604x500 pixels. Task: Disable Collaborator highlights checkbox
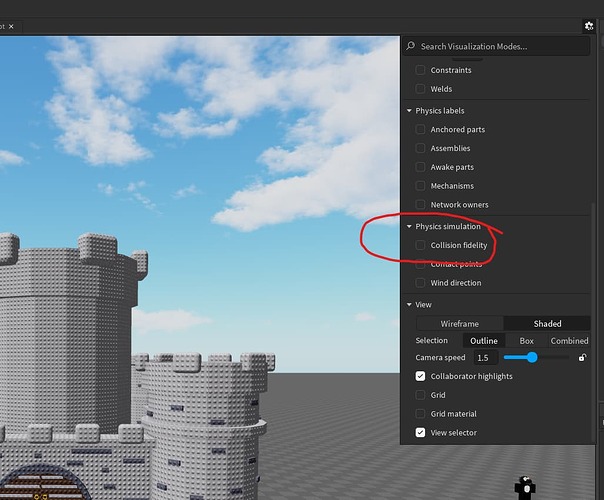pos(420,376)
